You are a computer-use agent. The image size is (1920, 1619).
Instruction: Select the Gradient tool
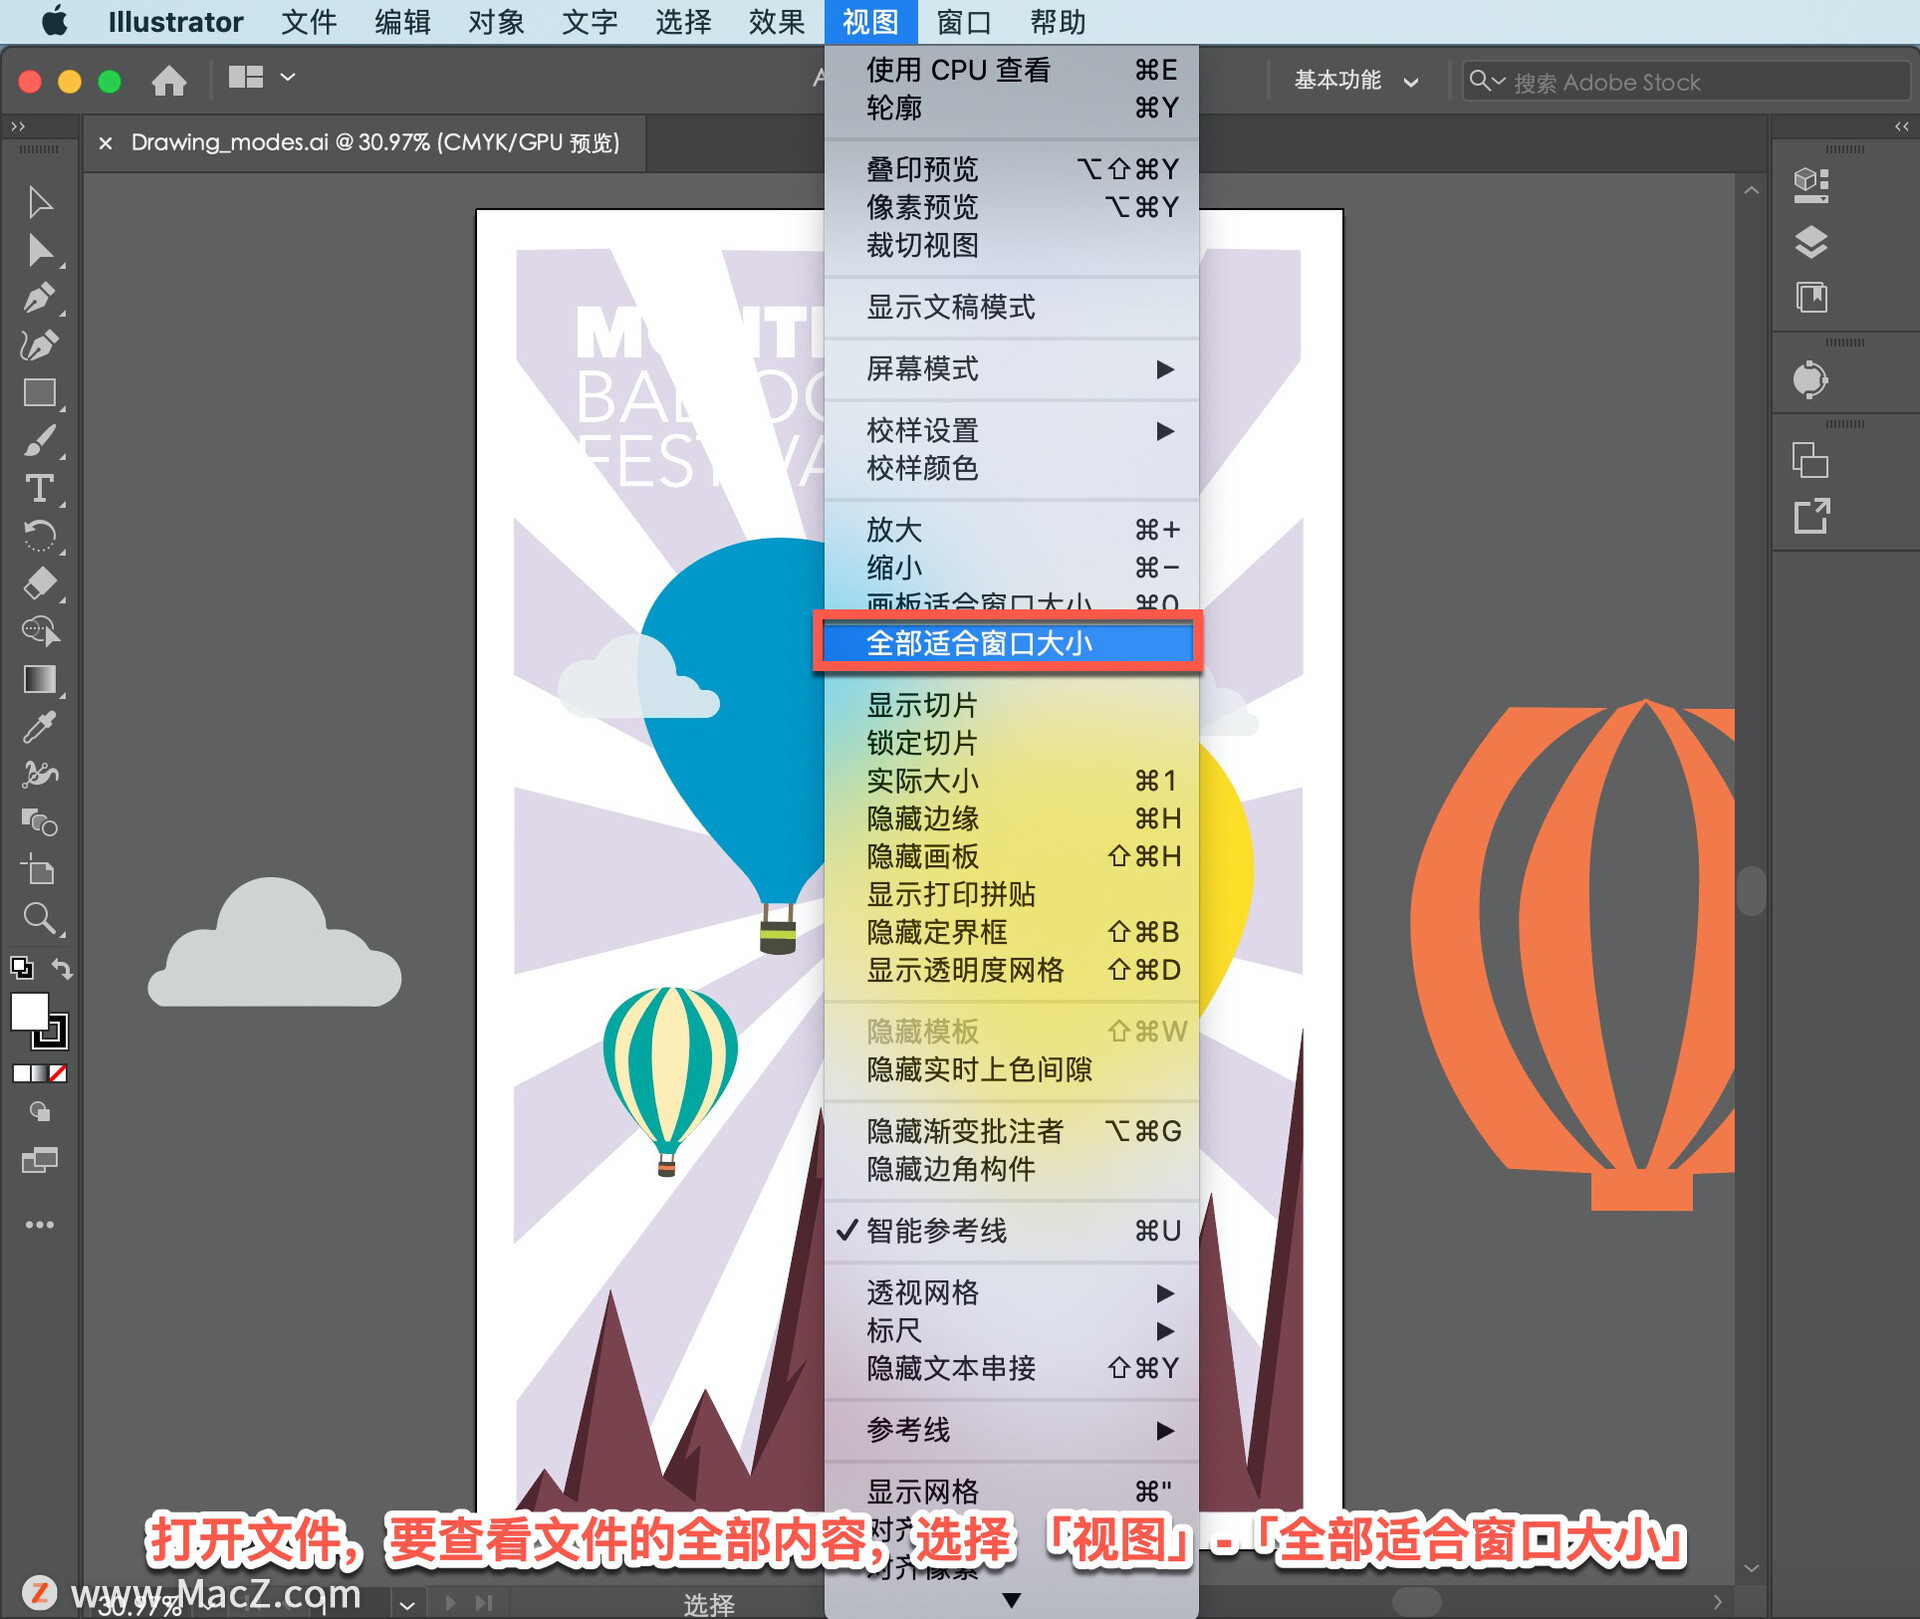[39, 679]
